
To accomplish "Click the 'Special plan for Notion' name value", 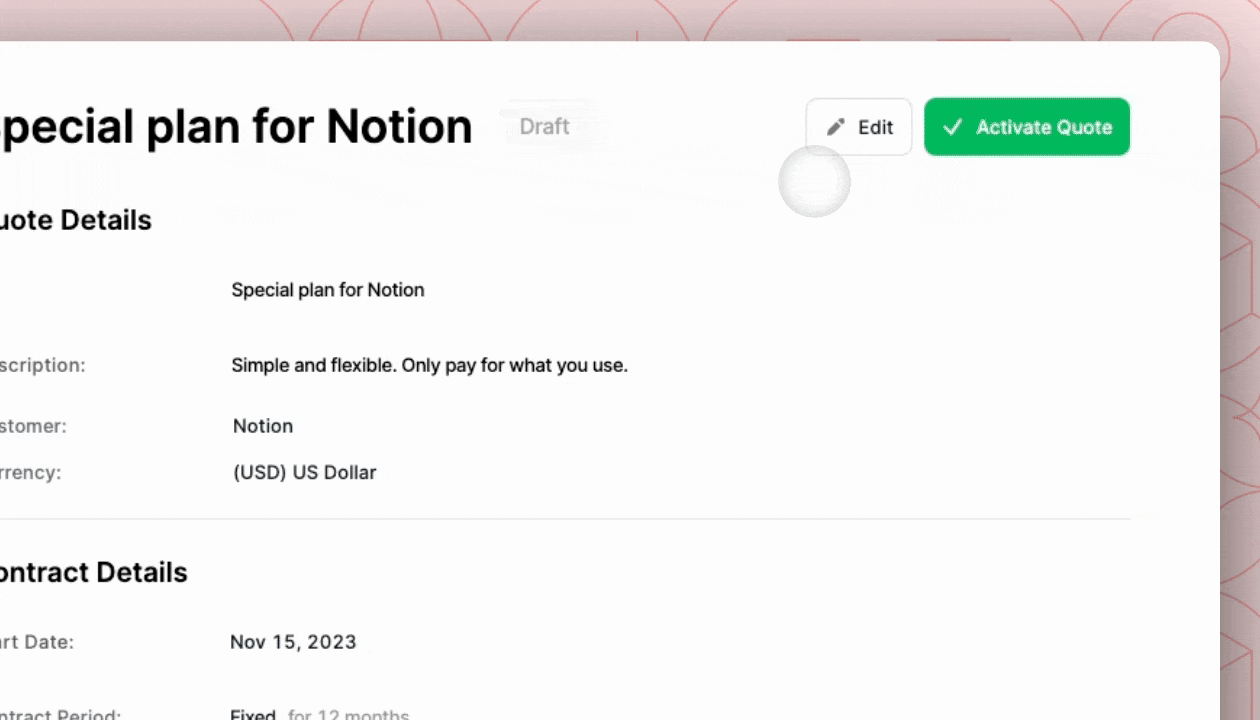I will (x=328, y=290).
